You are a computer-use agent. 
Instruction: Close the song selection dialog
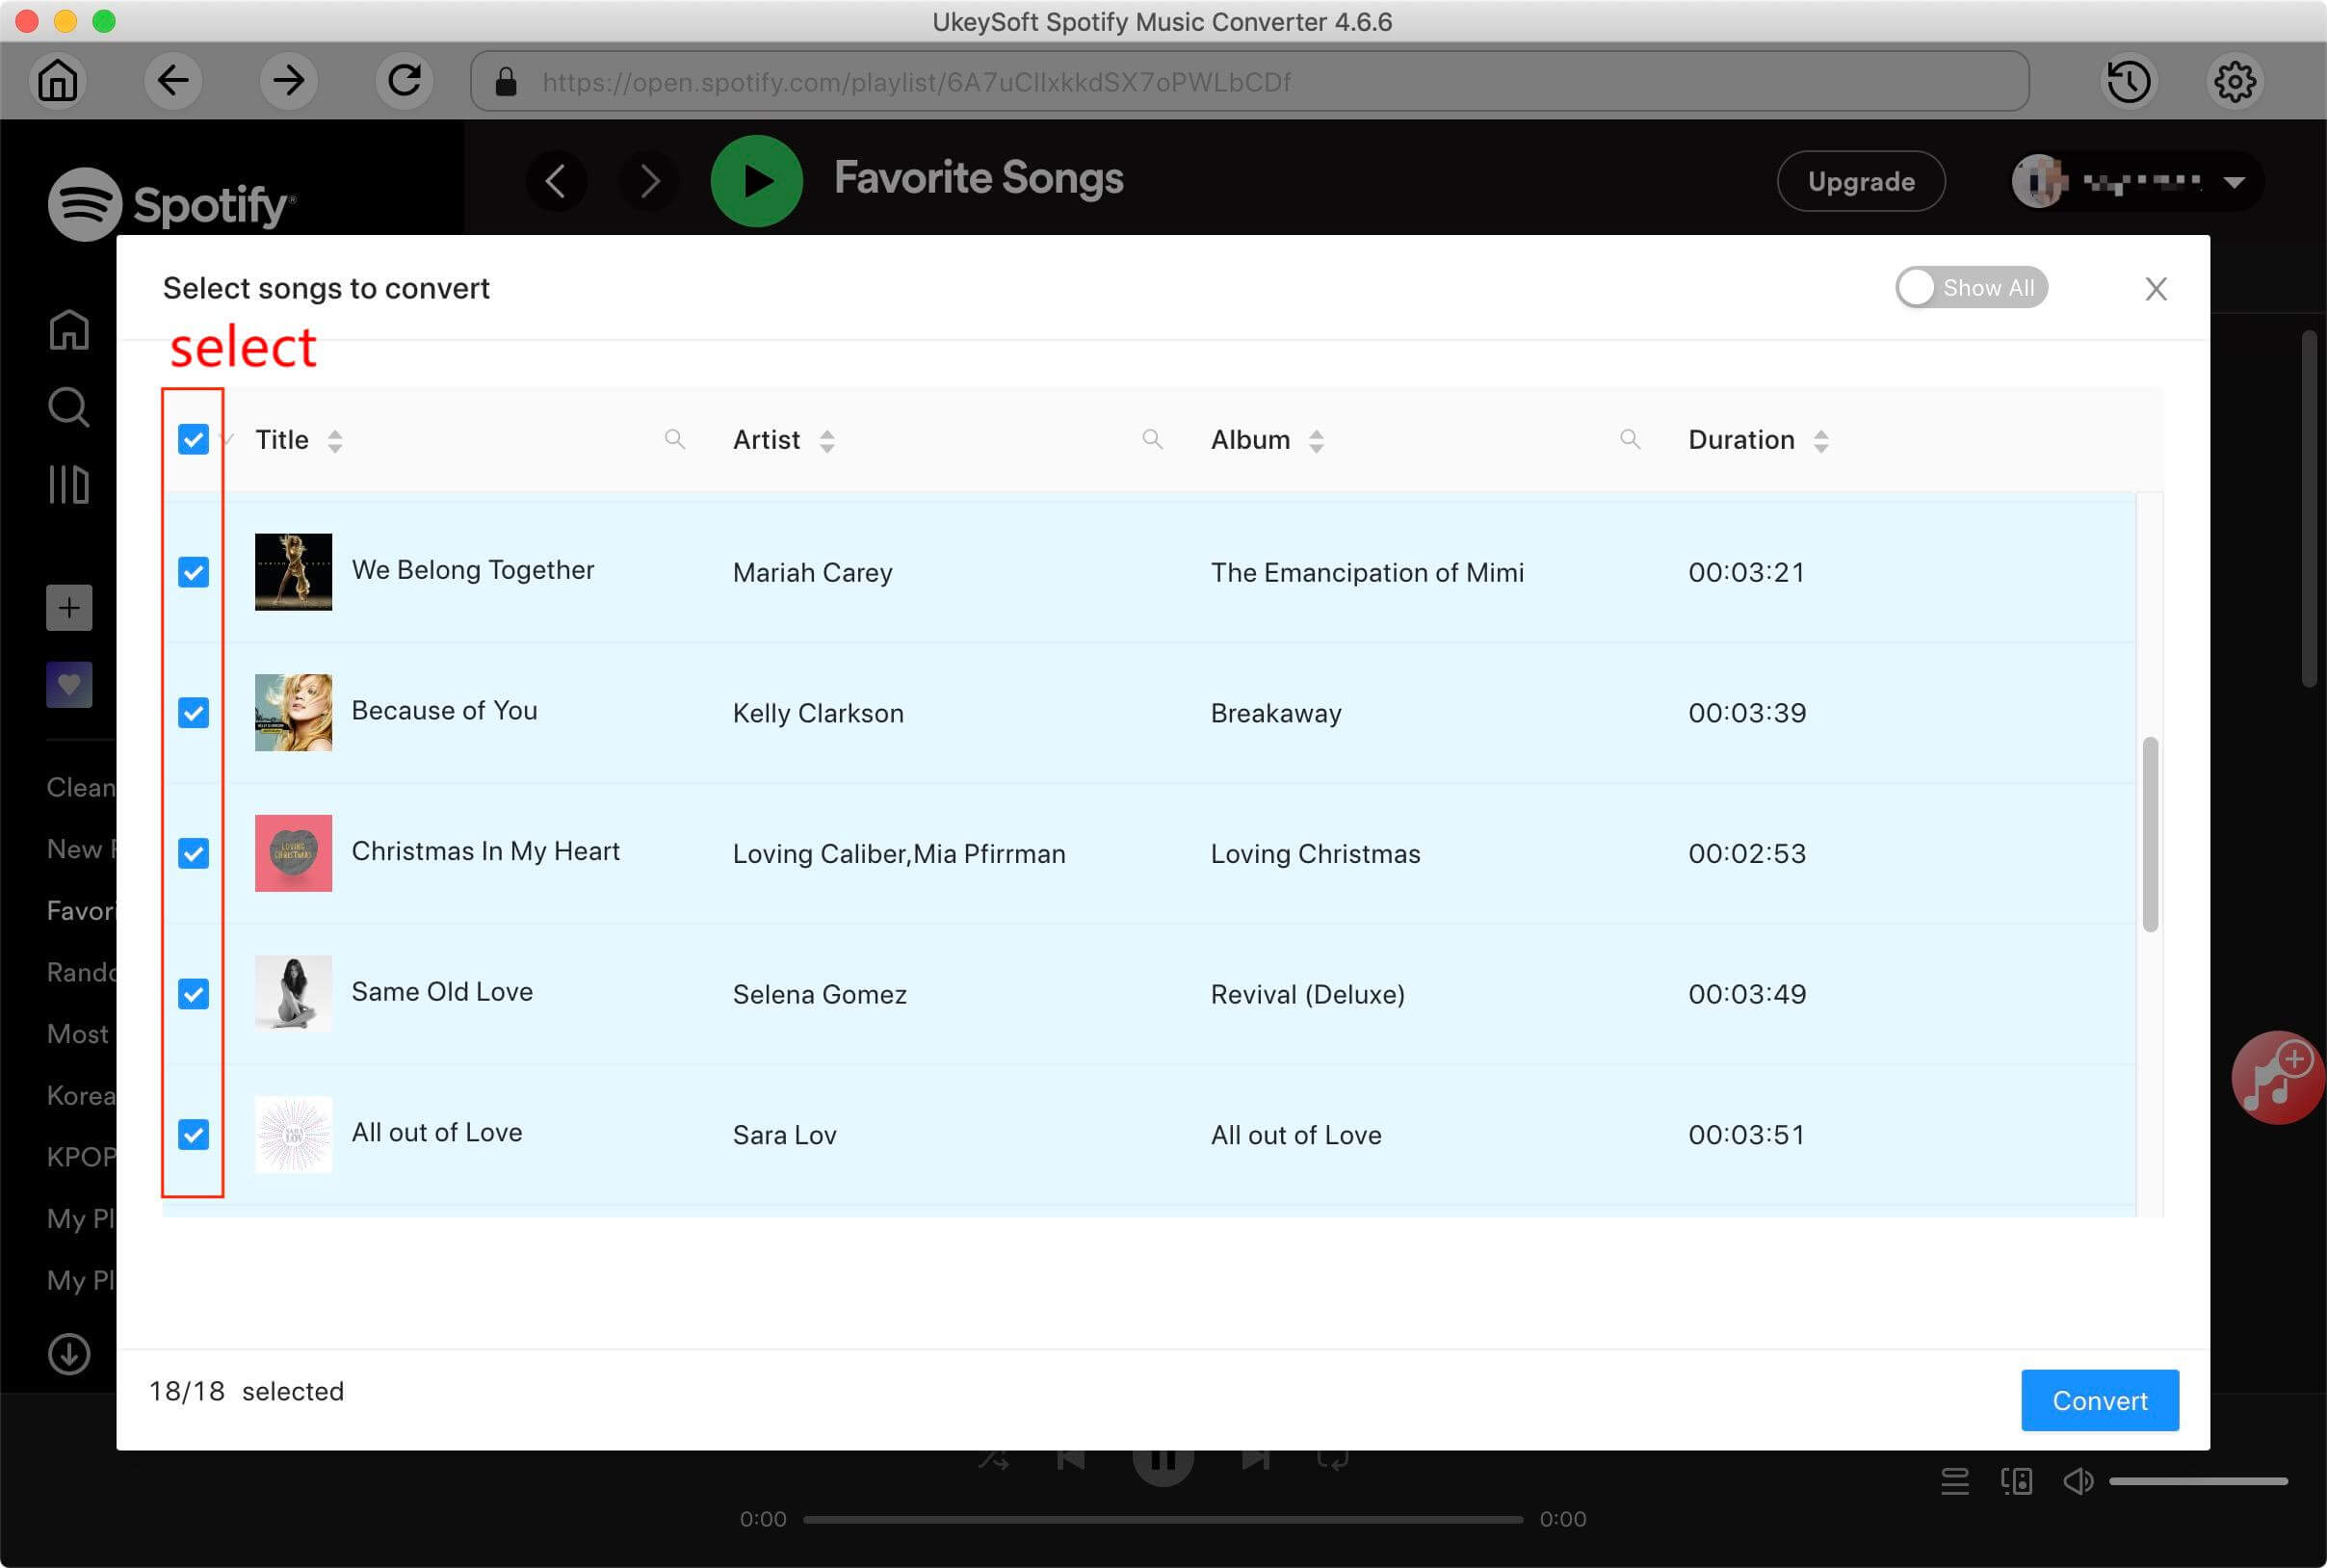[2157, 289]
